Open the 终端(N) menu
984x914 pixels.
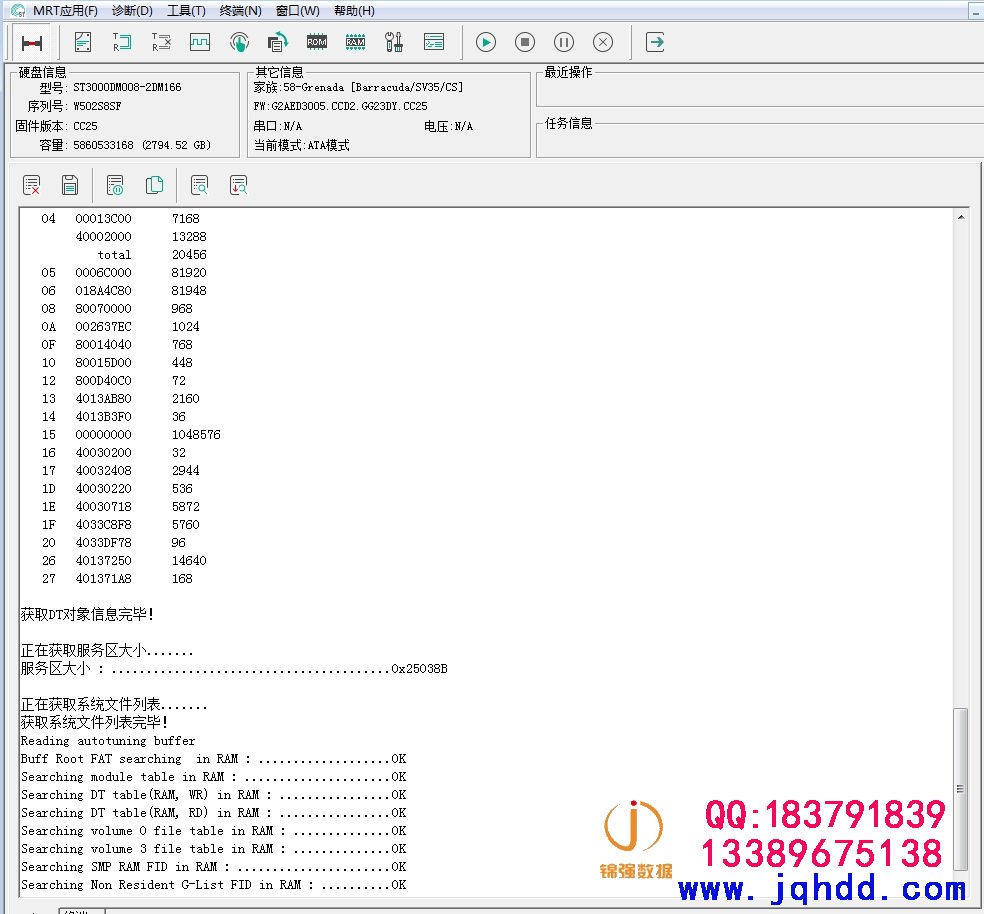pos(240,11)
